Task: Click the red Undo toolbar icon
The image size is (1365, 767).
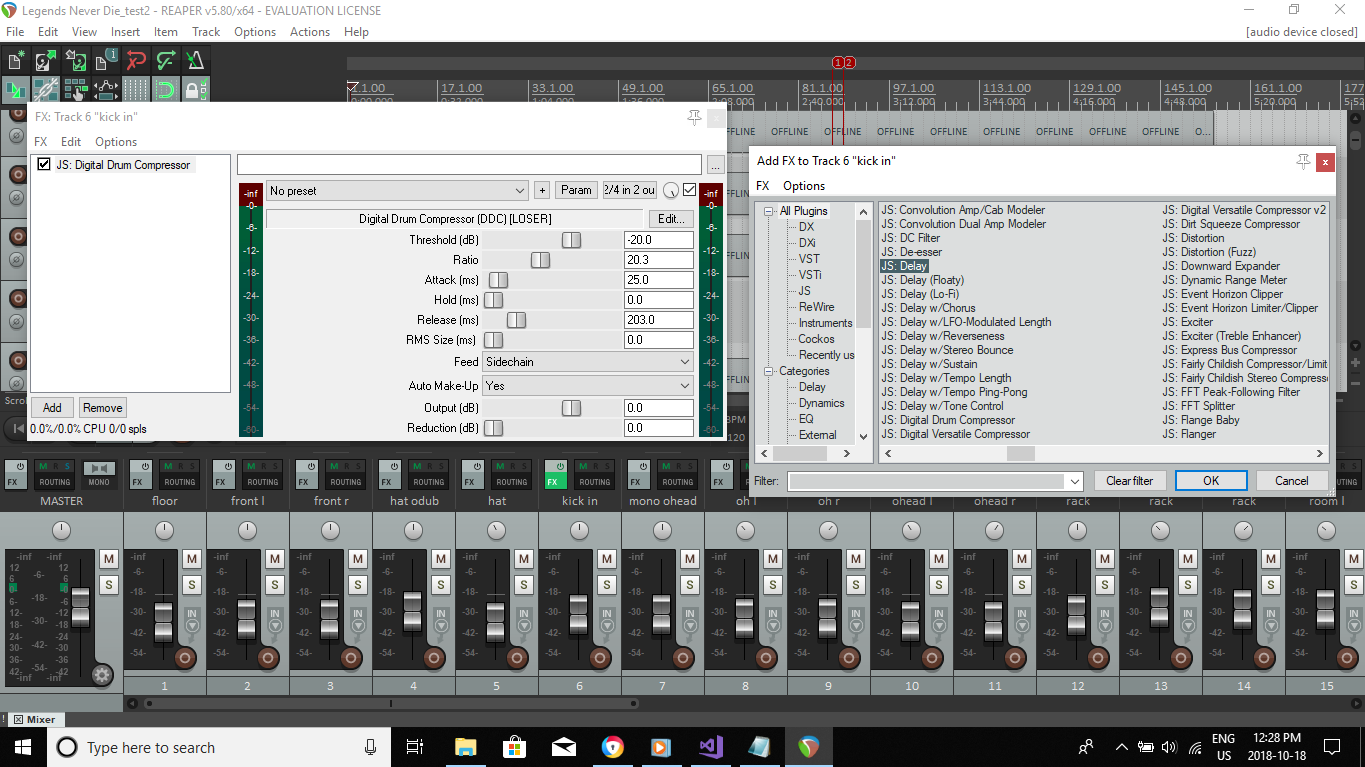Action: coord(136,61)
